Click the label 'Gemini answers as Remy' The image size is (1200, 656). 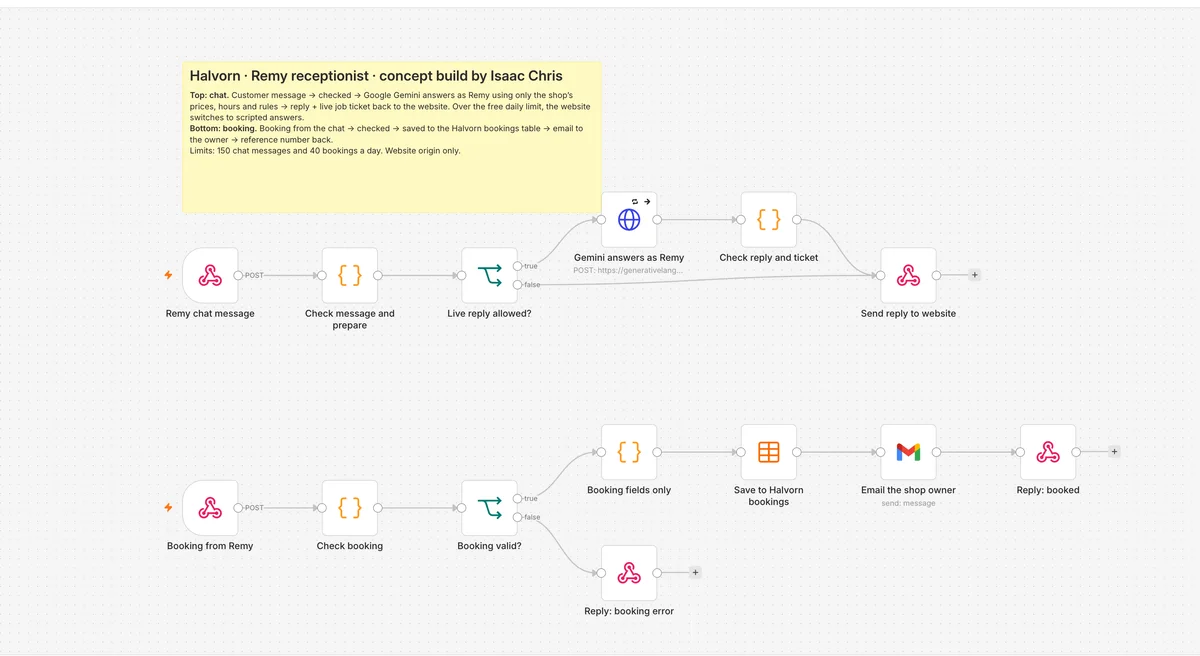tap(629, 258)
